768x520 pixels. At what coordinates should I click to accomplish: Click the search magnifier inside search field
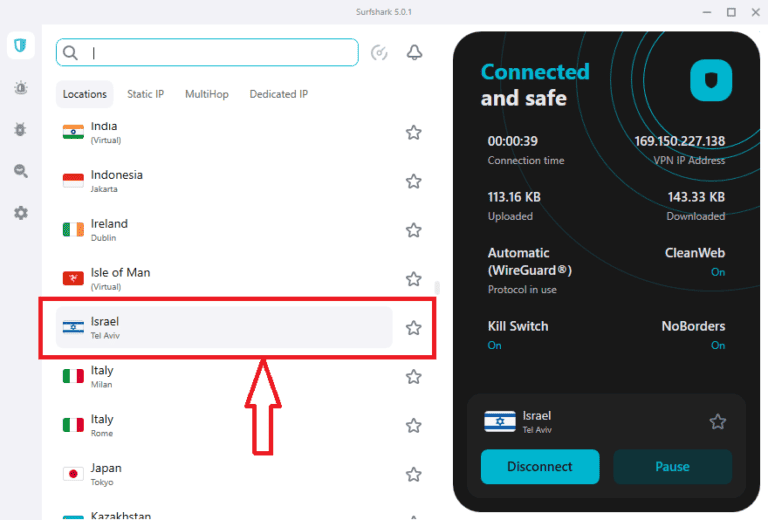click(71, 52)
